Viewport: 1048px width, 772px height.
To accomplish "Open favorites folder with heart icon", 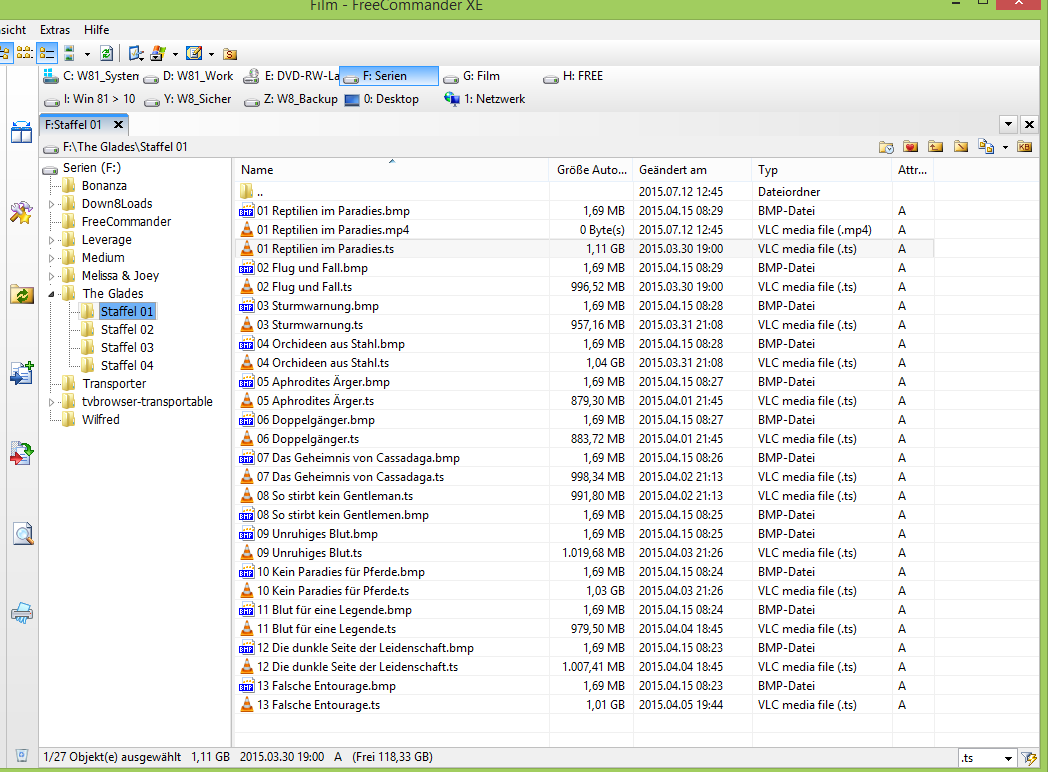I will [x=910, y=146].
